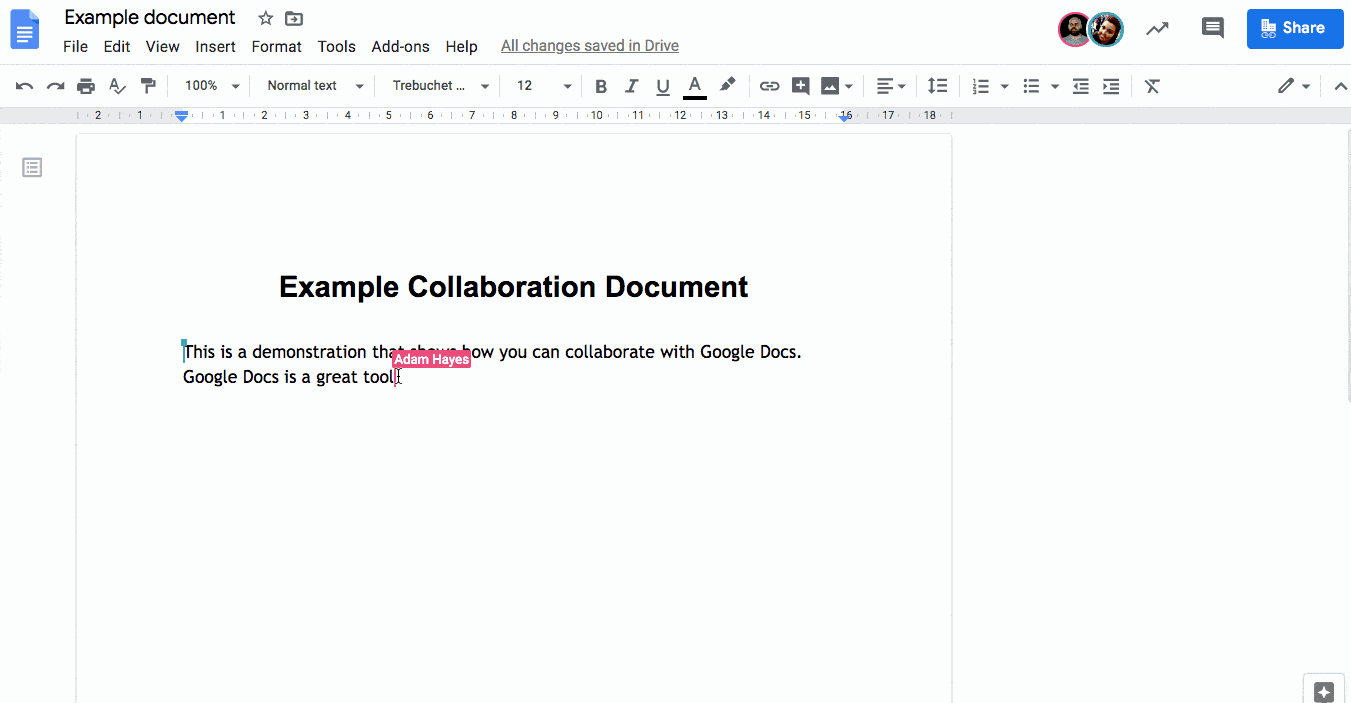Insert an image
The width and height of the screenshot is (1351, 703).
(830, 86)
